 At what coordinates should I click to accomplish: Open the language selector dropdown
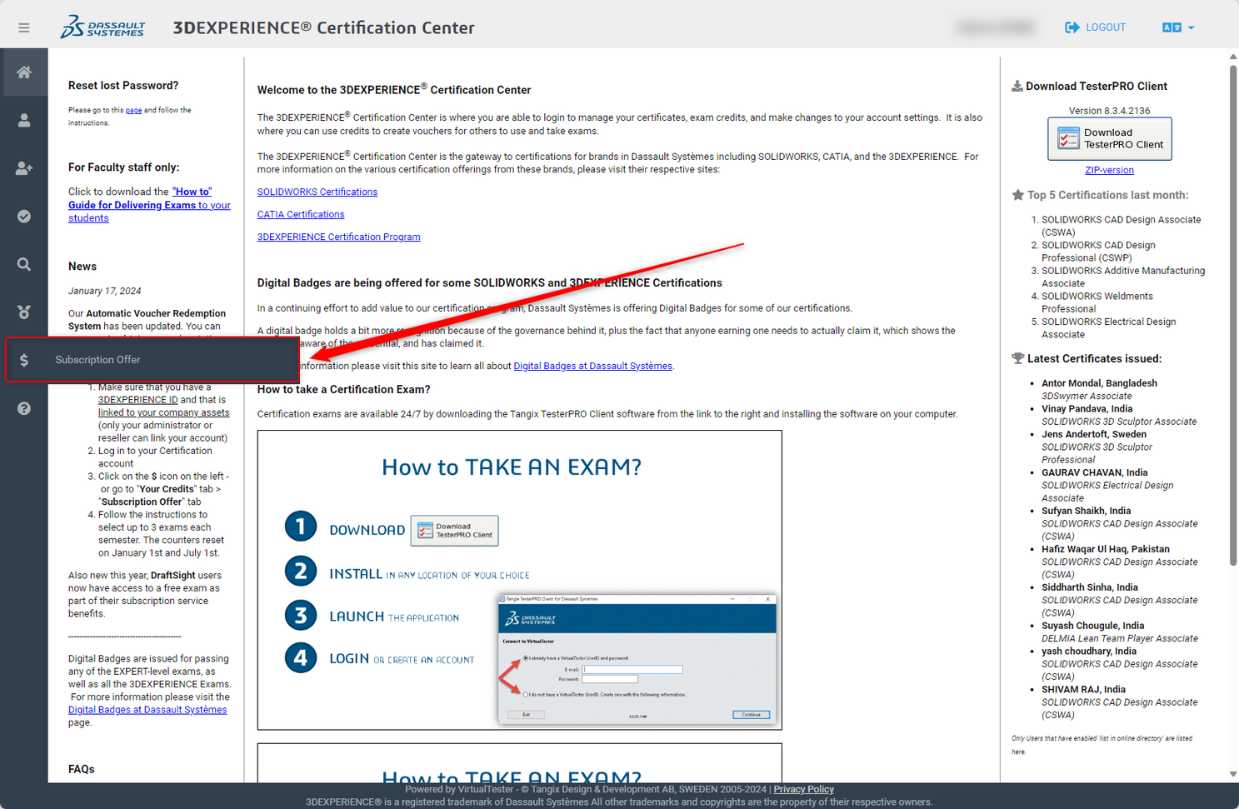click(x=1178, y=27)
